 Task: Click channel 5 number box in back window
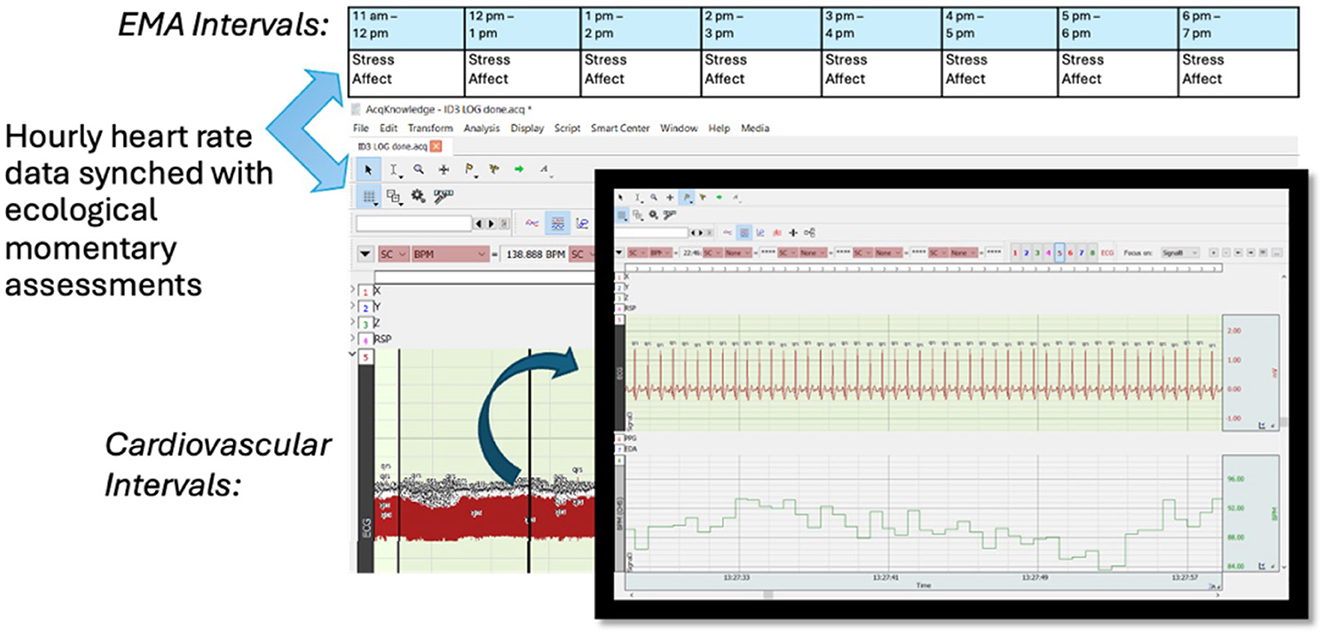(x=366, y=357)
